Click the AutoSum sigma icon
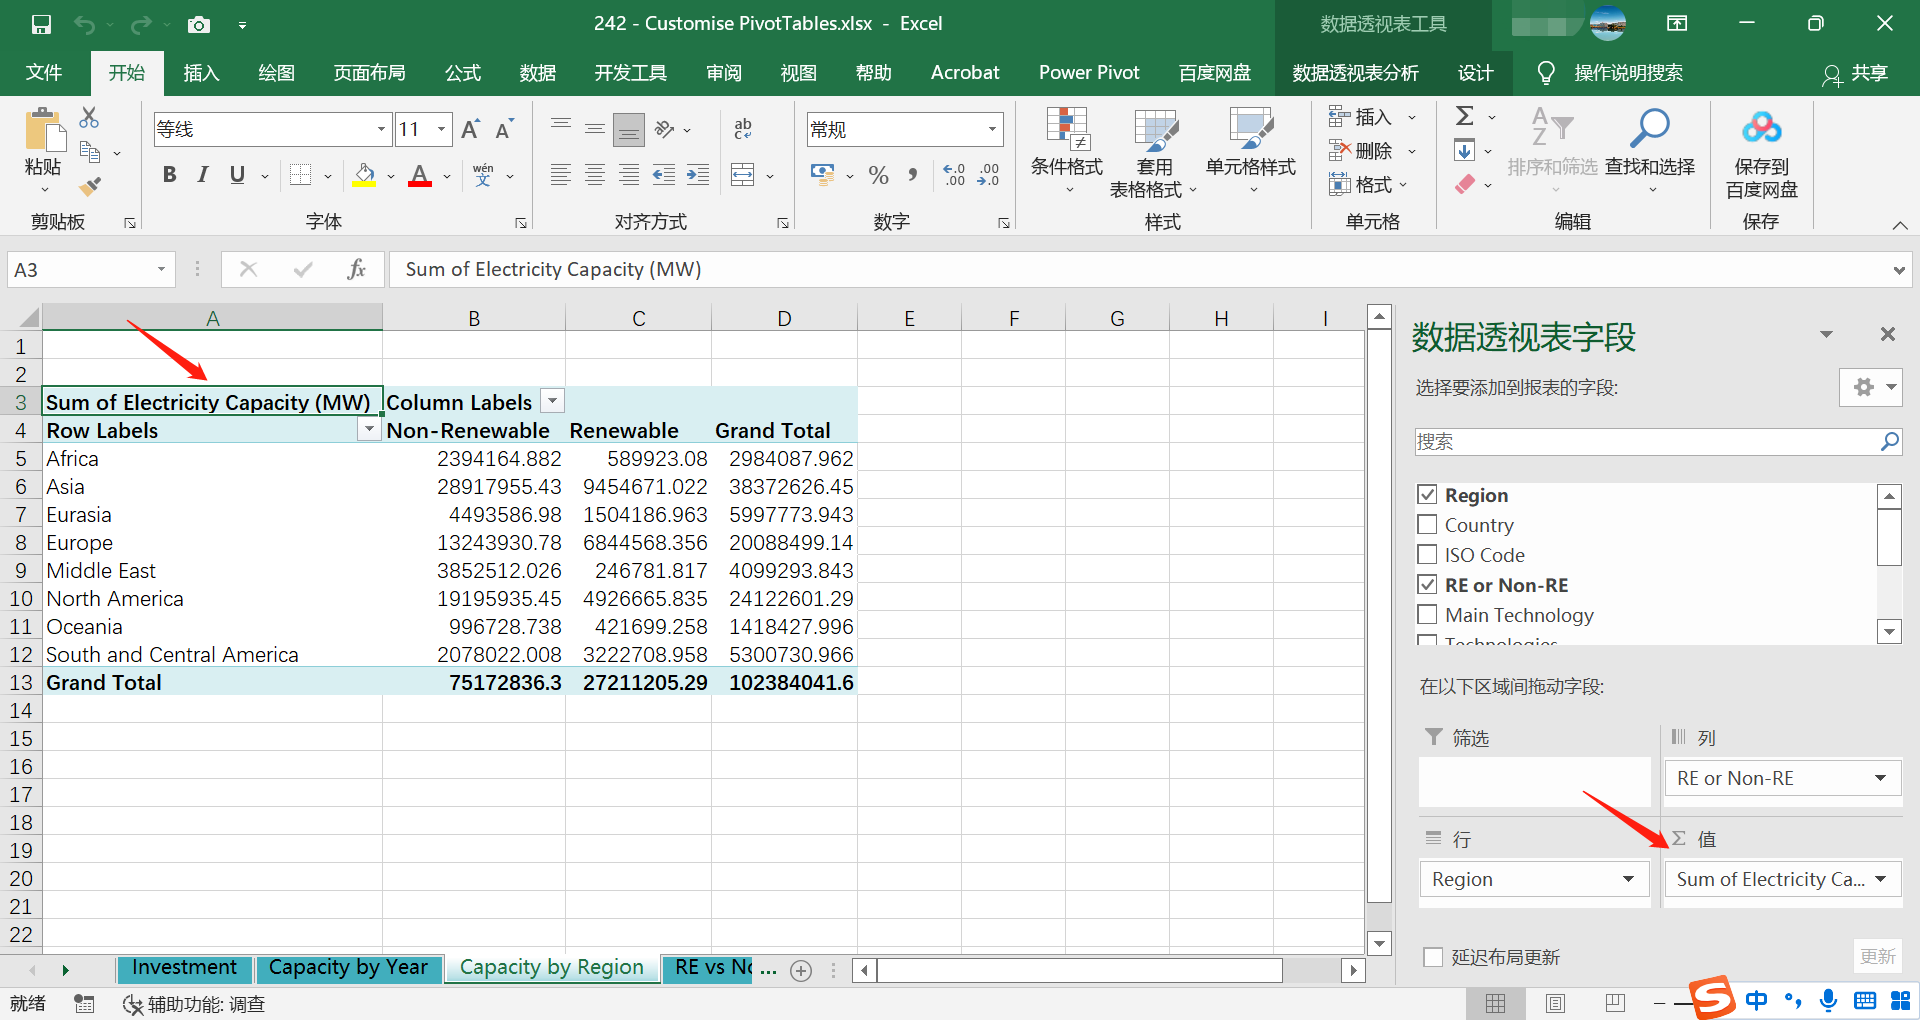Viewport: 1920px width, 1020px height. tap(1465, 116)
